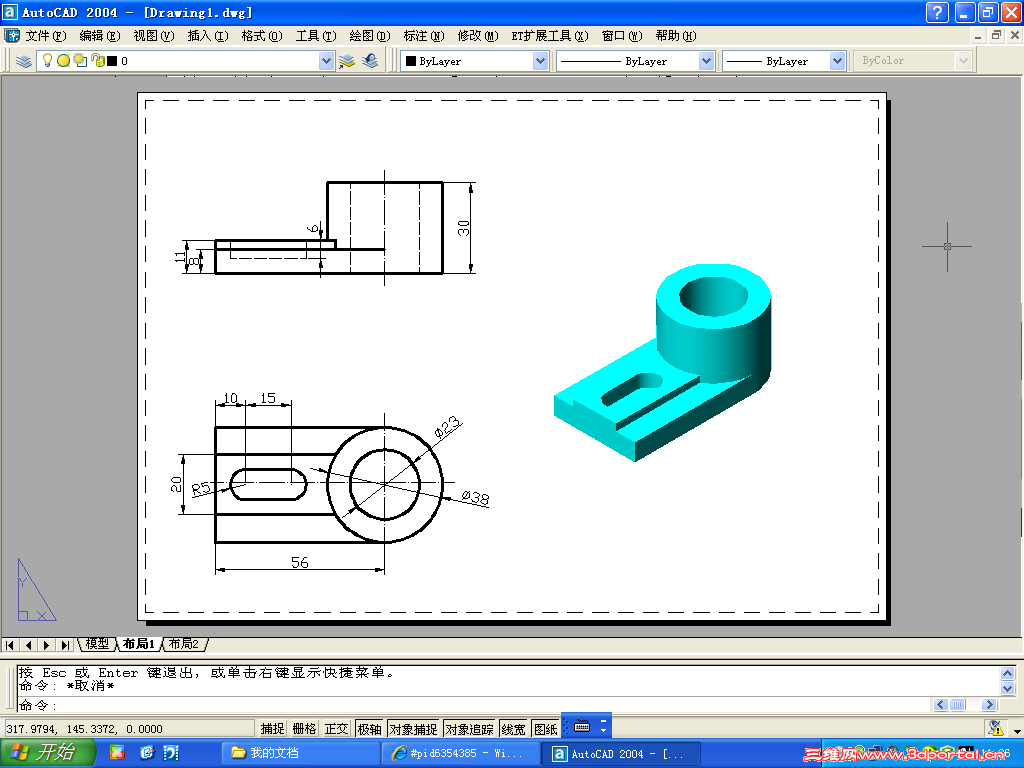Open the 插入(I) menu
Image resolution: width=1024 pixels, height=768 pixels.
tap(208, 36)
